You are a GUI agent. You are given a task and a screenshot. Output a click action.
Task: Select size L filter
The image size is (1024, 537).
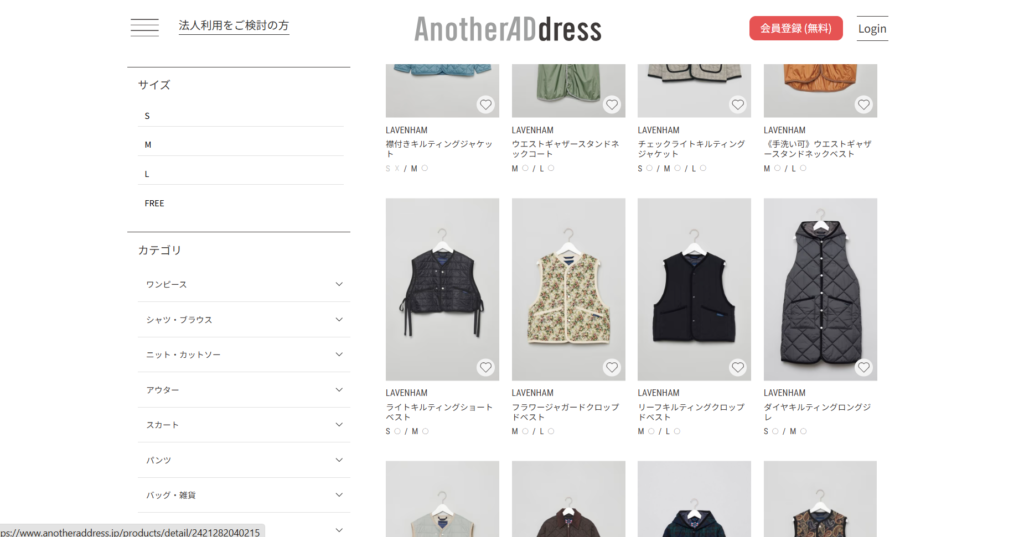[x=240, y=174]
